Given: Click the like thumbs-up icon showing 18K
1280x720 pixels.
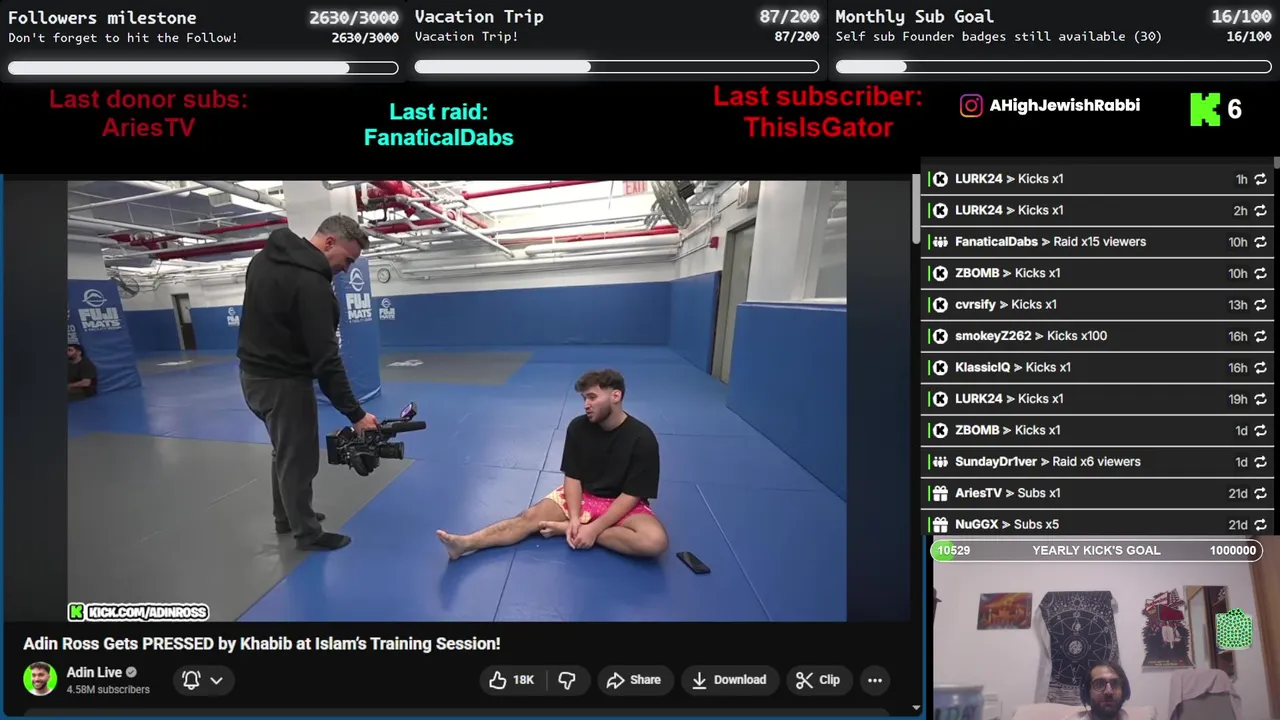Looking at the screenshot, I should tap(498, 680).
